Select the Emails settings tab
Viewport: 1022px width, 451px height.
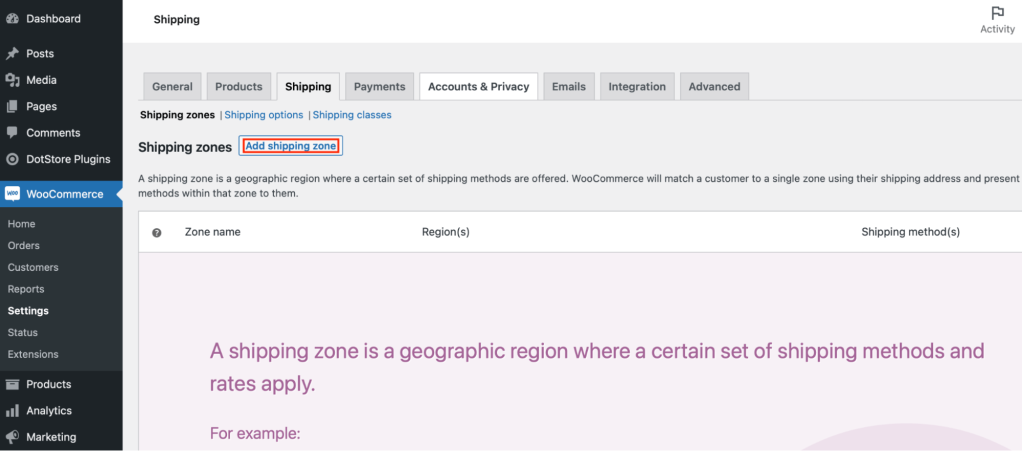(568, 86)
